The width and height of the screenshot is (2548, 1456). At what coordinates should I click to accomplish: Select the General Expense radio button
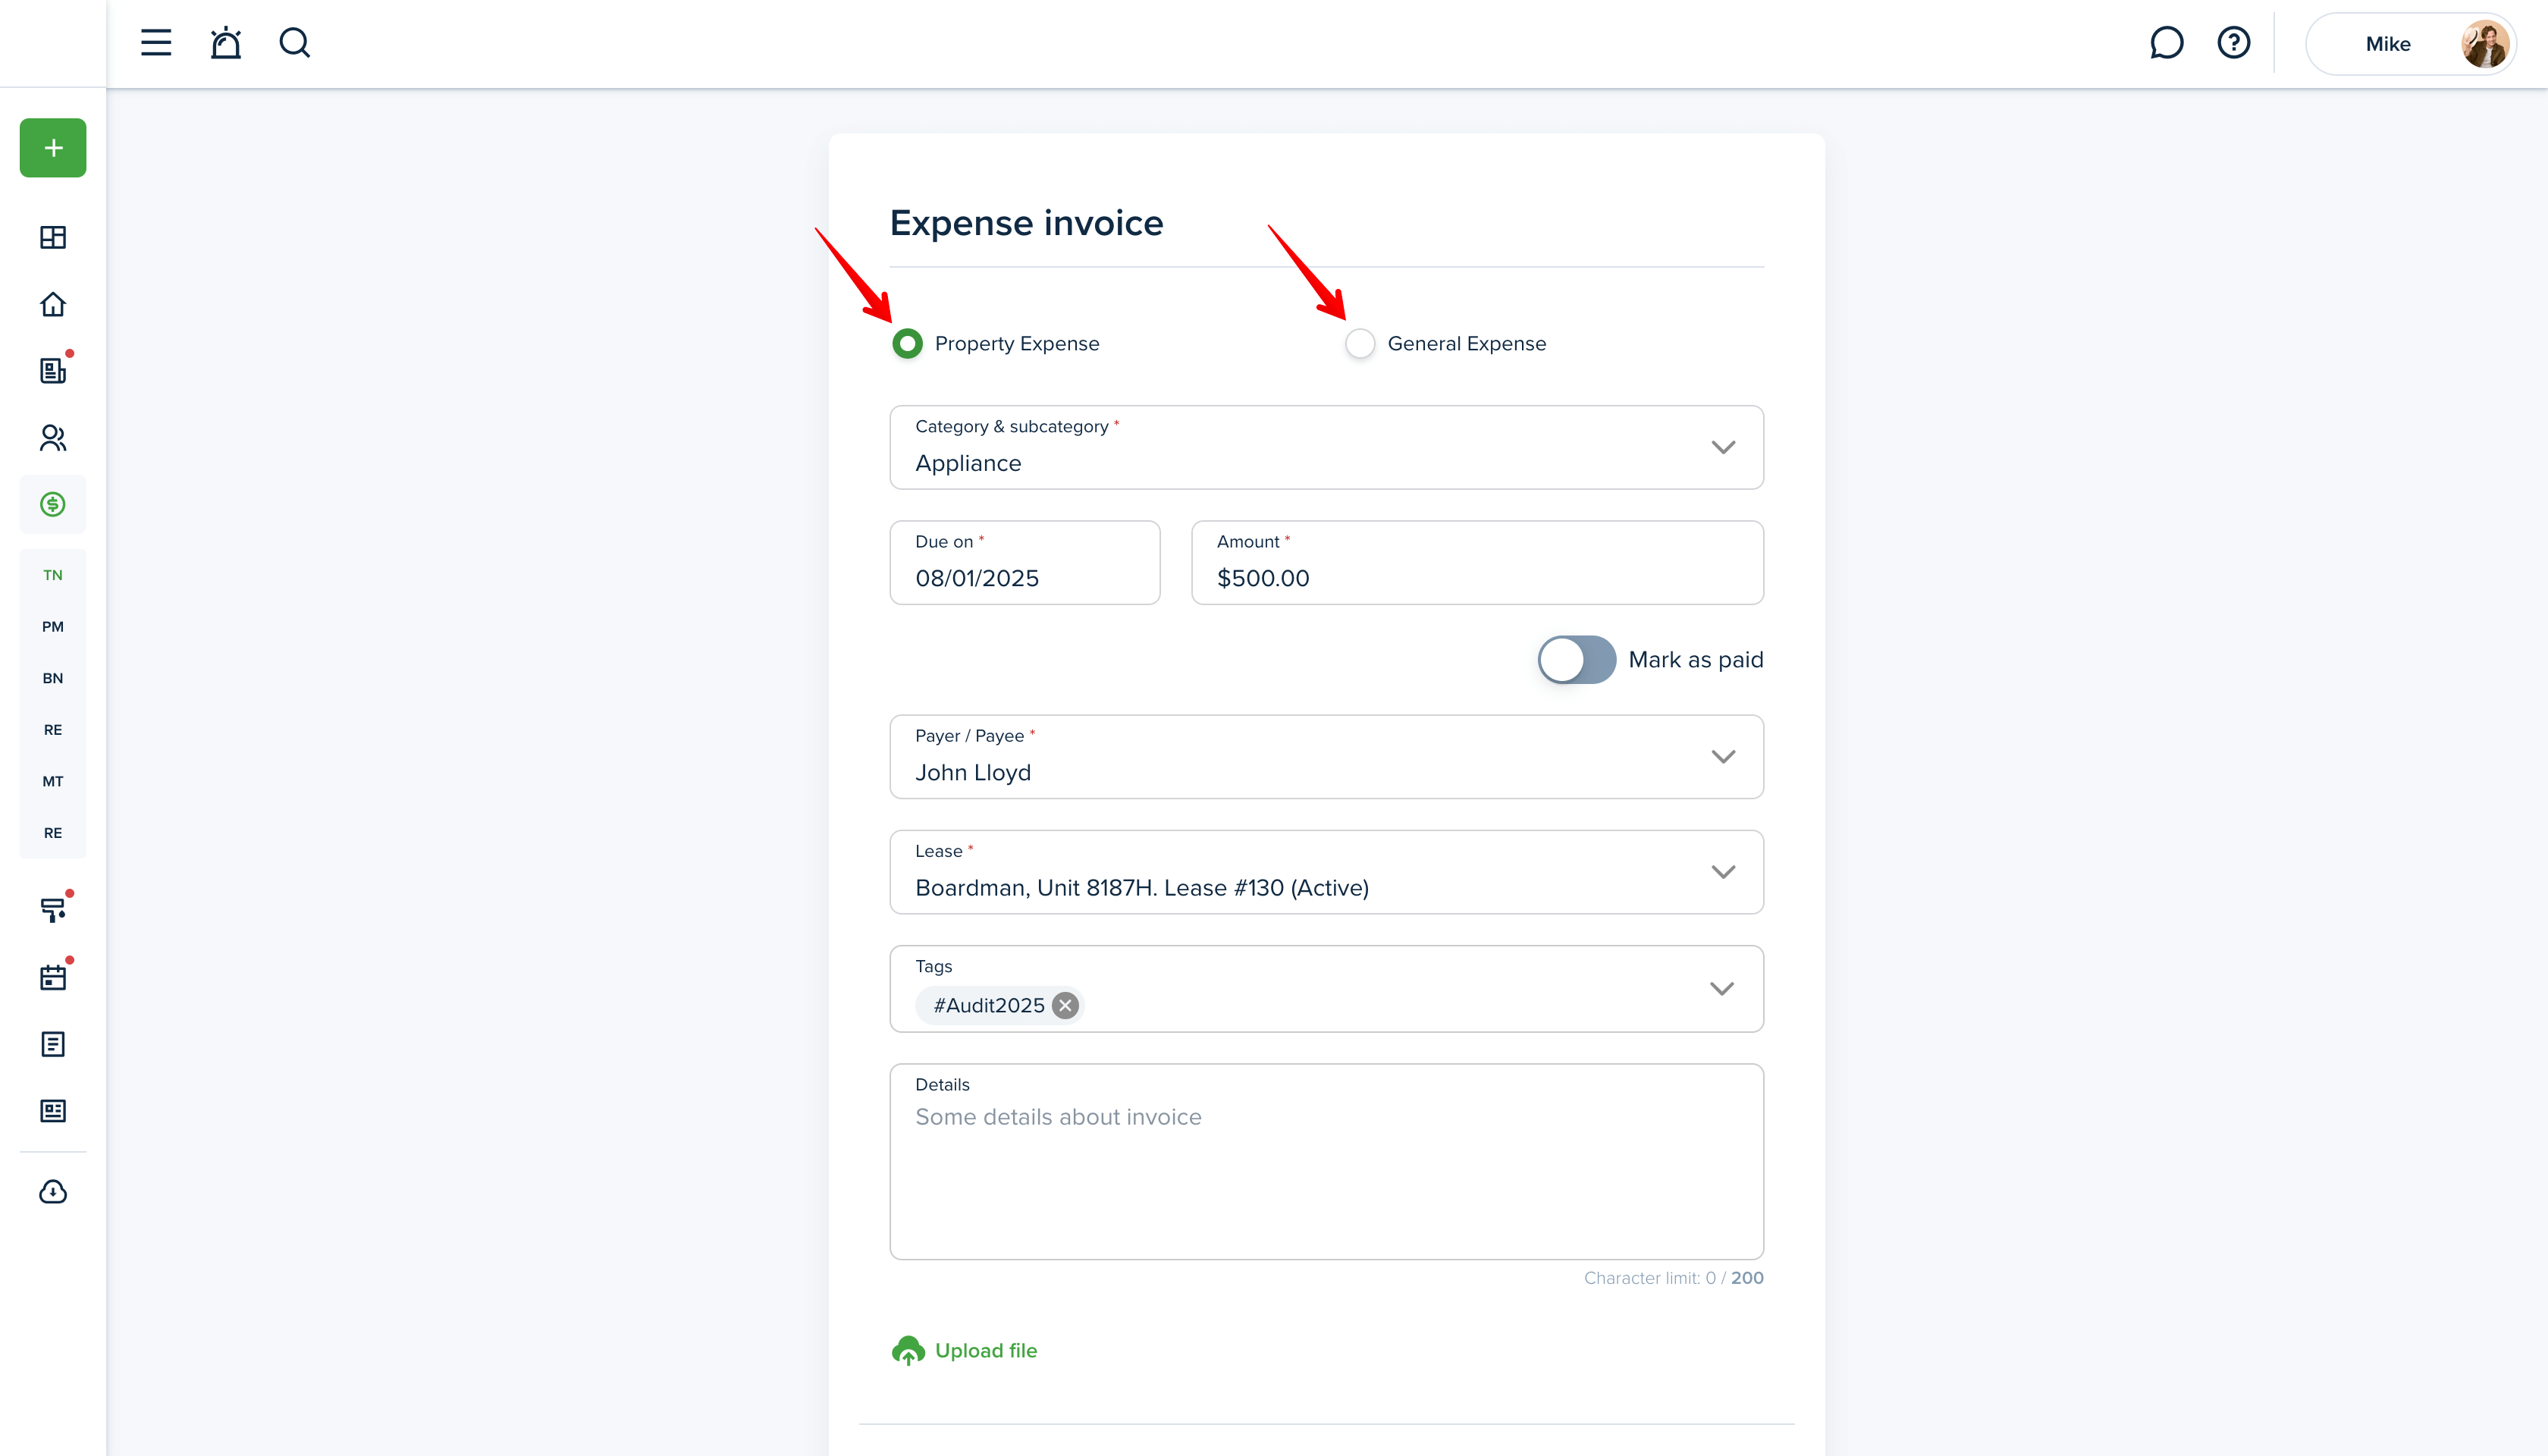(1360, 344)
